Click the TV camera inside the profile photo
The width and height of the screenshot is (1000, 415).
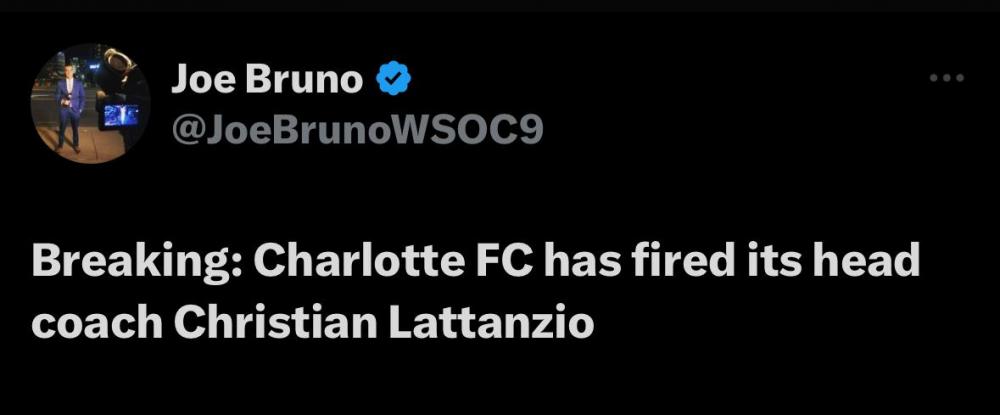click(x=117, y=95)
